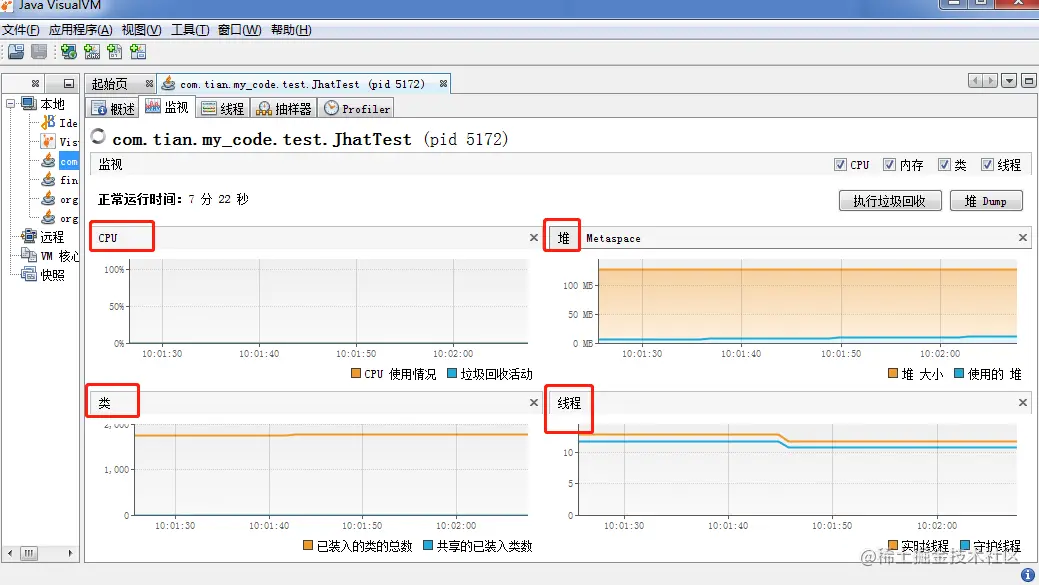Open 窗口(W) menu
The width and height of the screenshot is (1039, 585).
coord(239,30)
